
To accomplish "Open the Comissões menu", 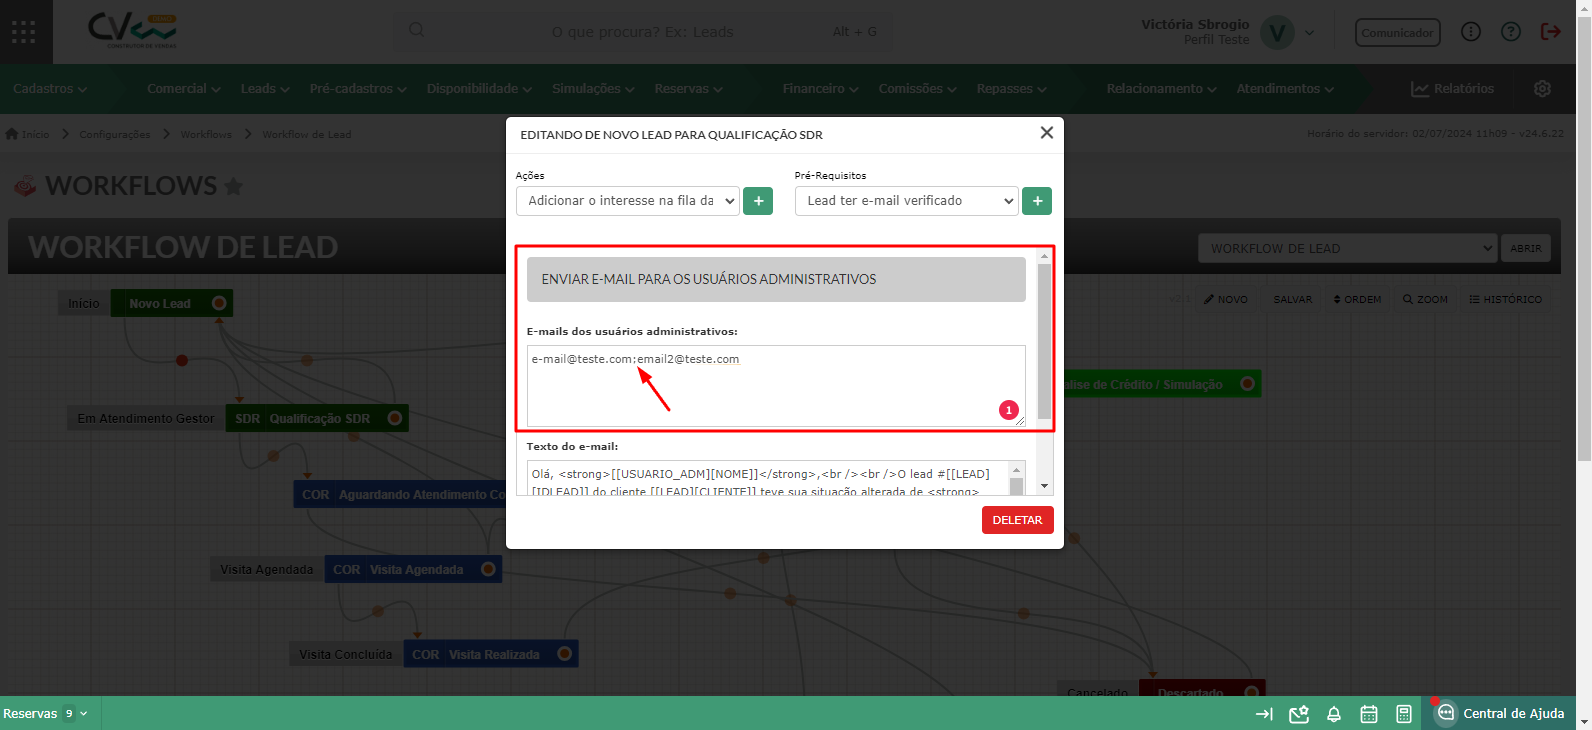I will (917, 89).
